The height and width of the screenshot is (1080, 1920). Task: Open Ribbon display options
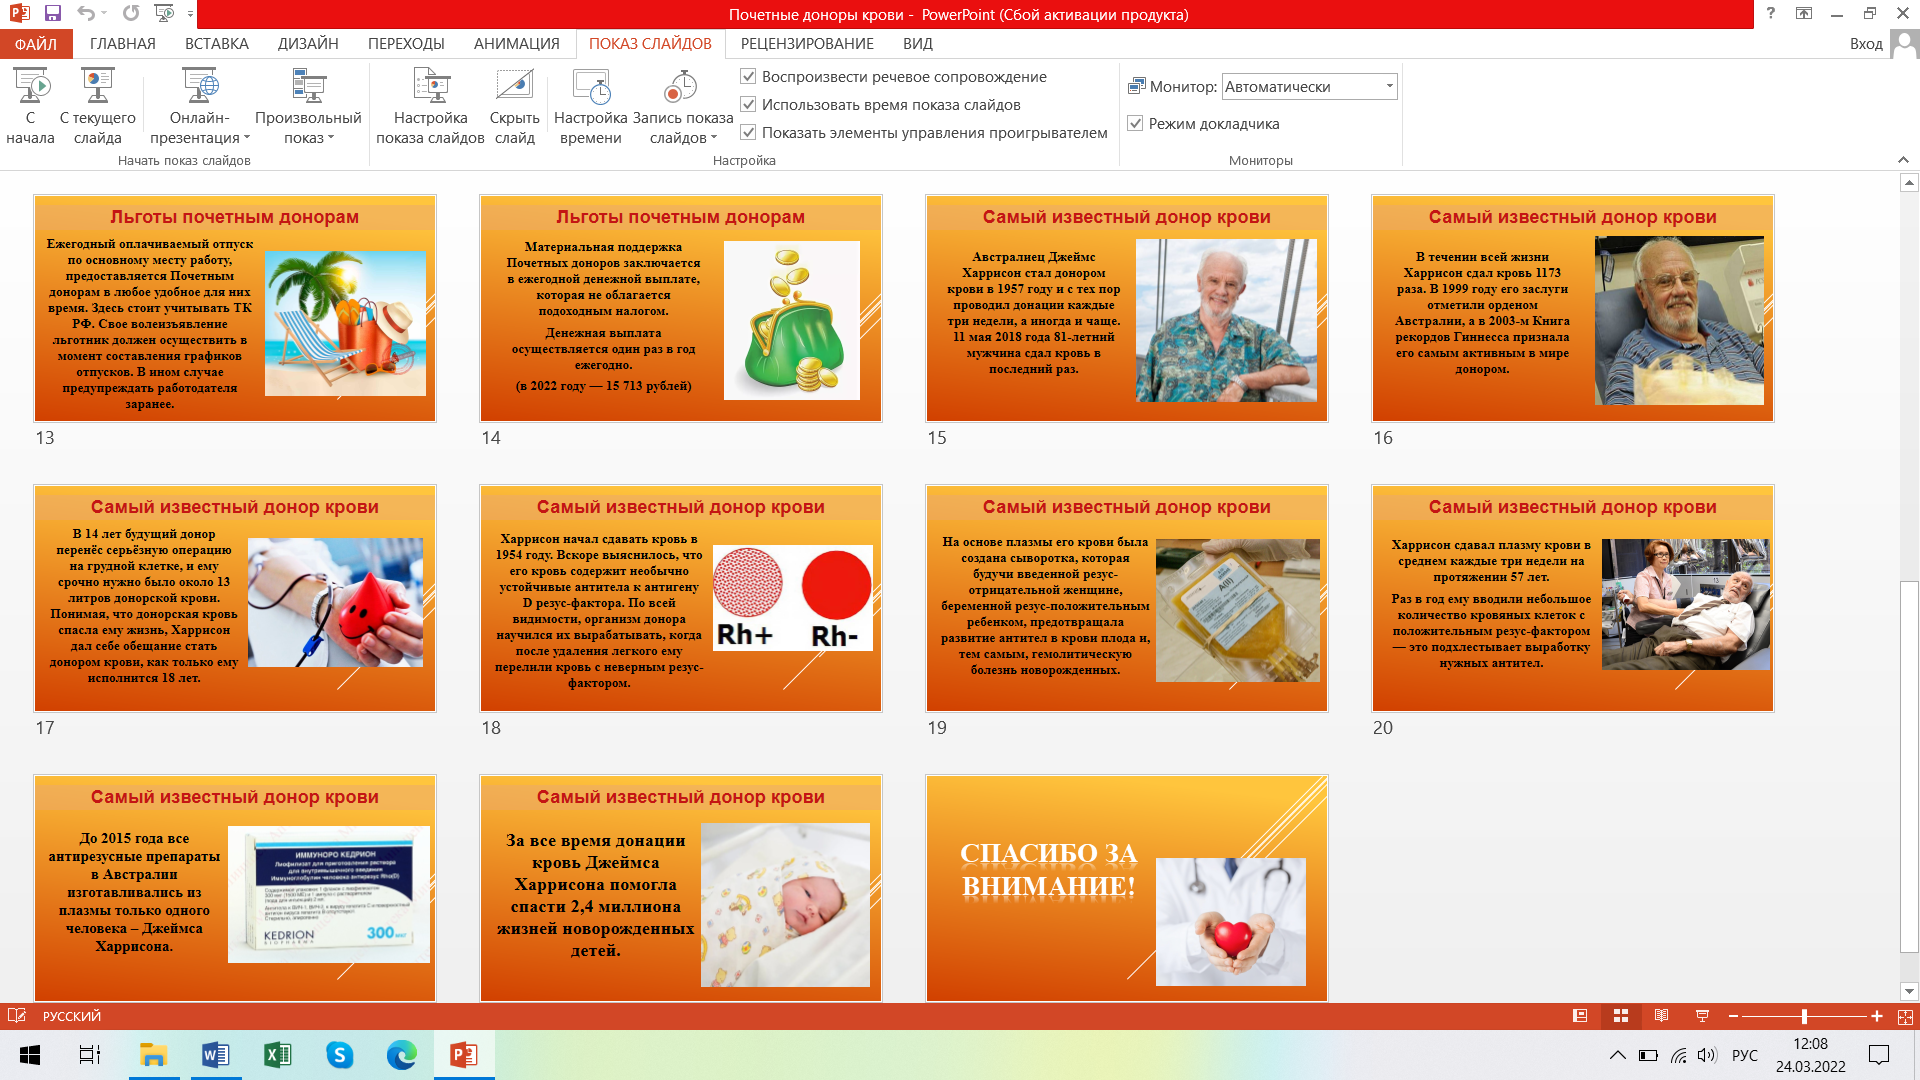(1804, 13)
